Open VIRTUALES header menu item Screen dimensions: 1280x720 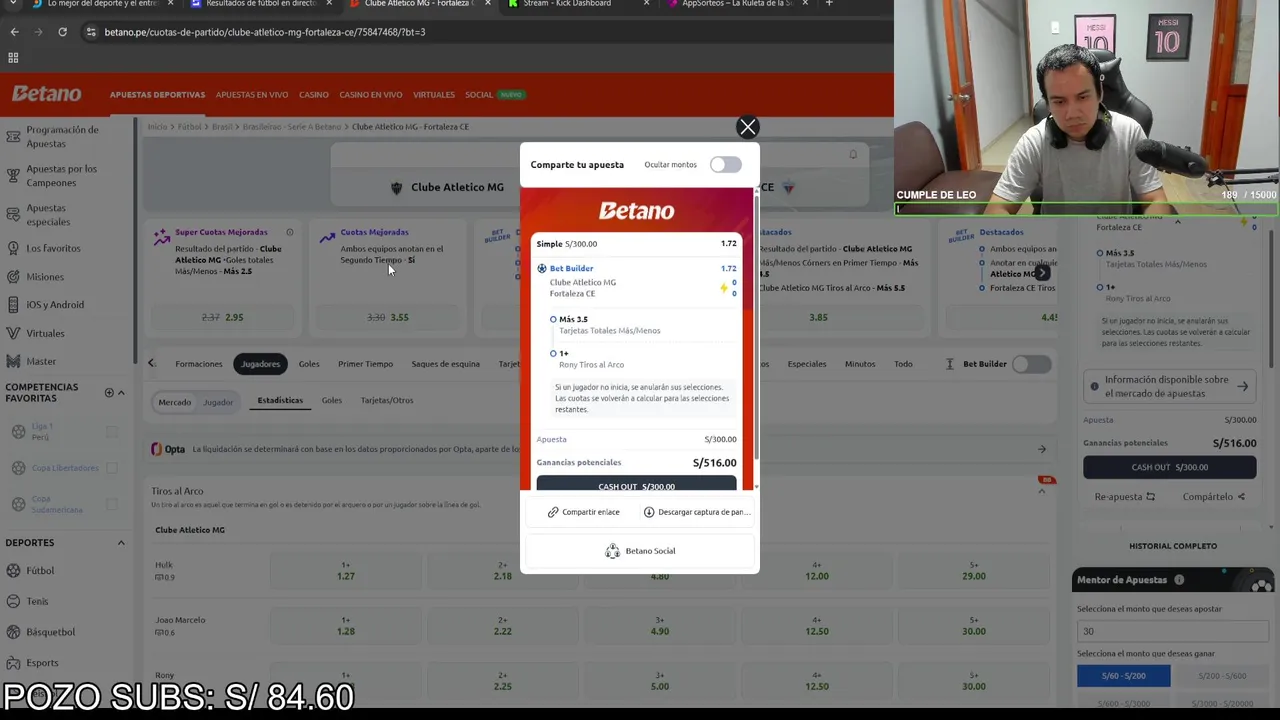[x=434, y=95]
